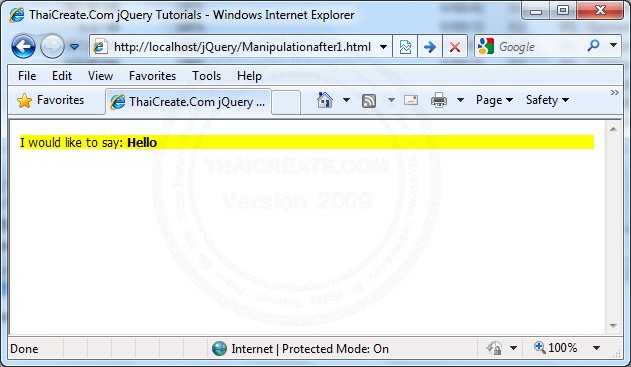Open the Edit menu
Image resolution: width=631 pixels, height=367 pixels.
click(x=62, y=76)
